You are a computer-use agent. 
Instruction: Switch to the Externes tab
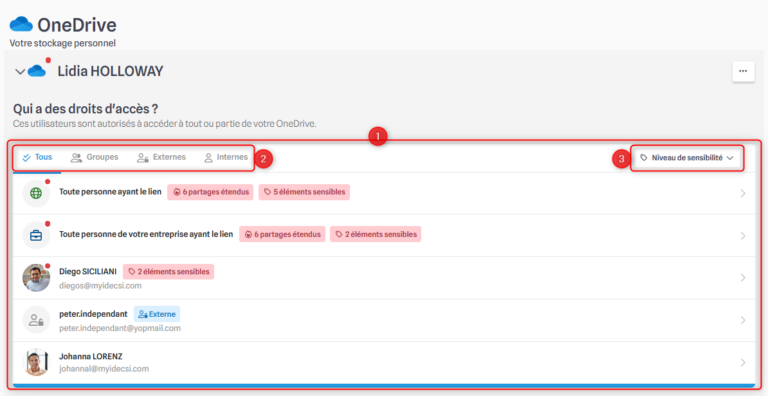coord(161,157)
